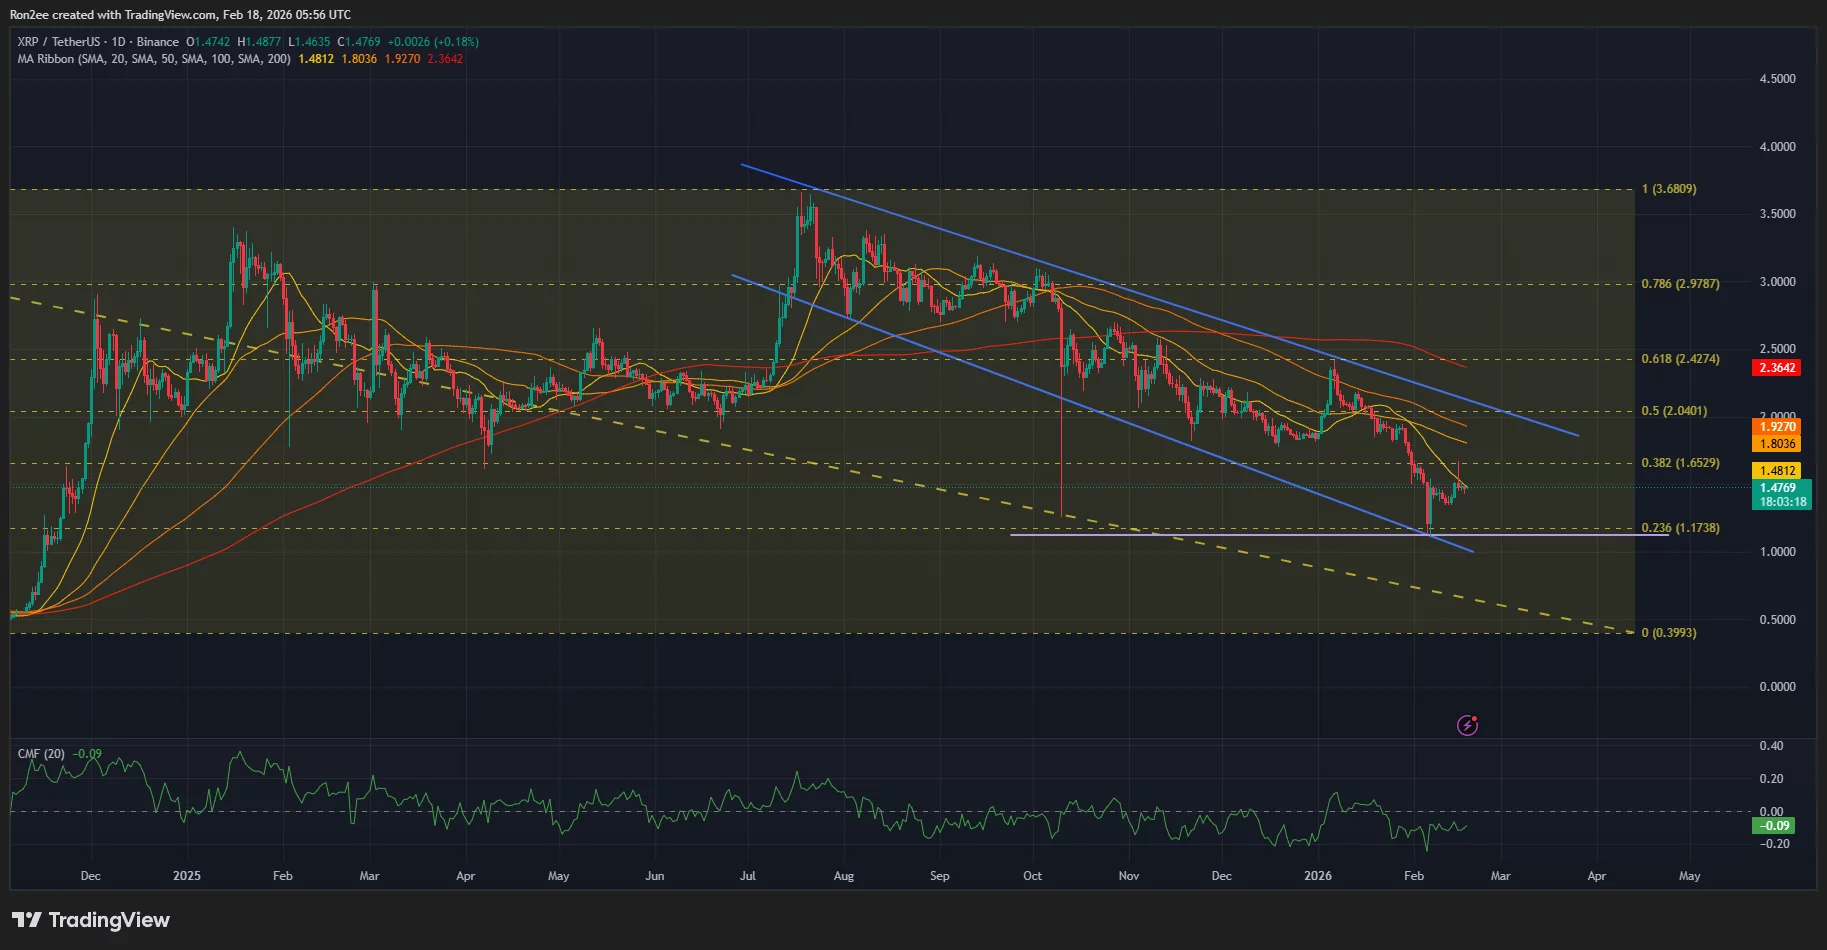Click the red notification dot on the lightning icon
Image resolution: width=1827 pixels, height=950 pixels.
click(1476, 716)
